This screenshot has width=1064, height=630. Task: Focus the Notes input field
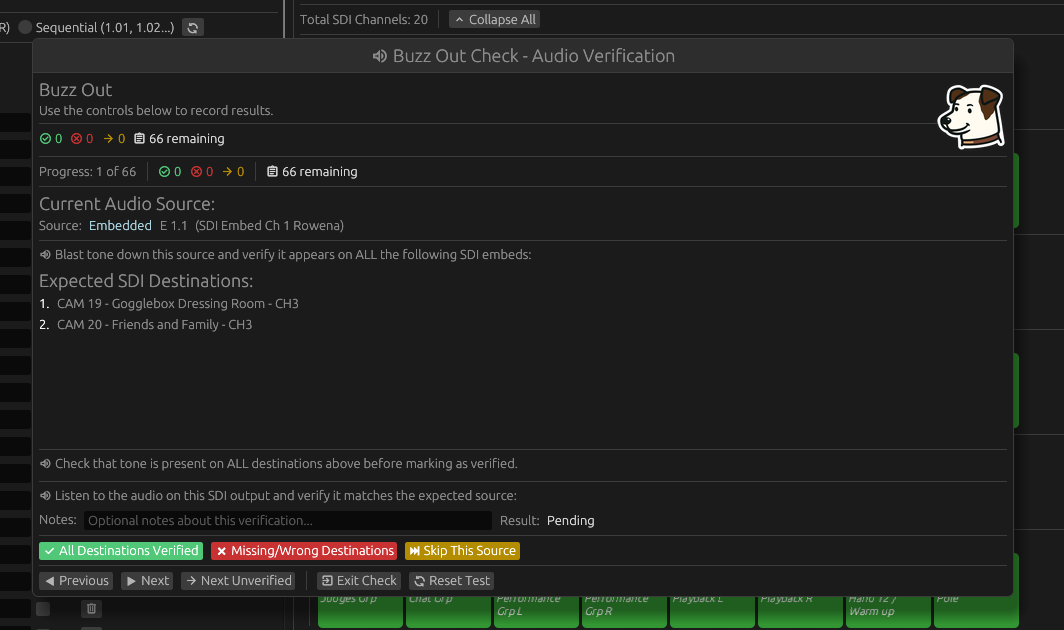coord(287,521)
